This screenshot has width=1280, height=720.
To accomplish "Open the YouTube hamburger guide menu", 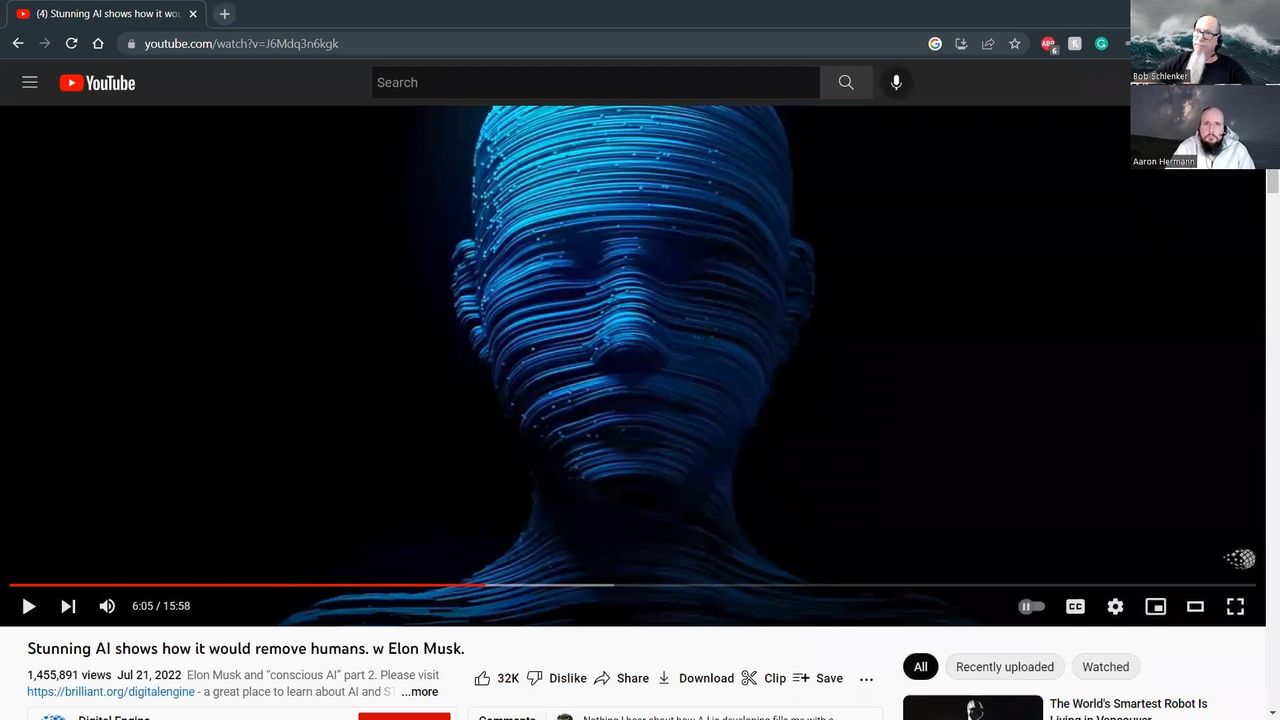I will 30,83.
